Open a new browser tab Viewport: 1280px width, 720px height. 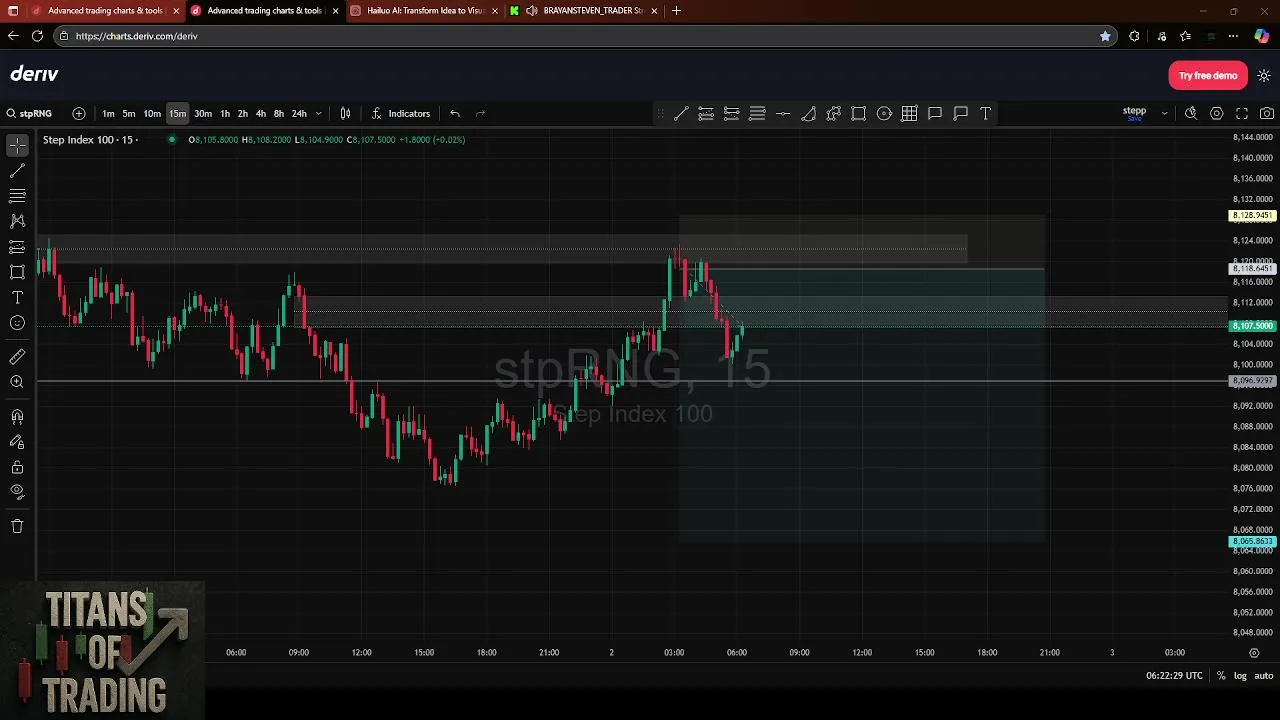click(676, 11)
